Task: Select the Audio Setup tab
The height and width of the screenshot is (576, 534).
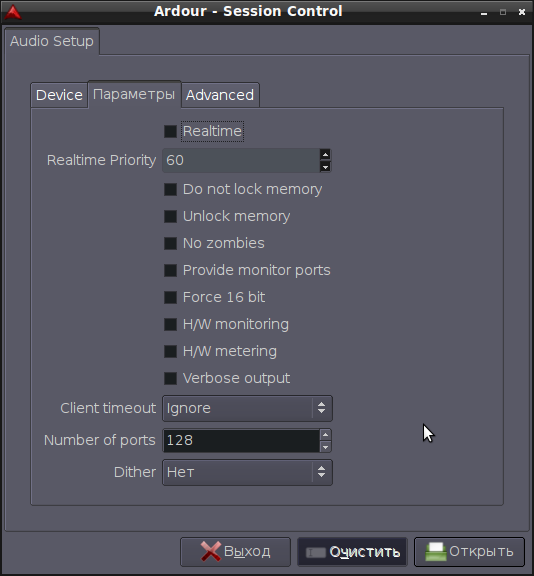Action: (x=52, y=41)
